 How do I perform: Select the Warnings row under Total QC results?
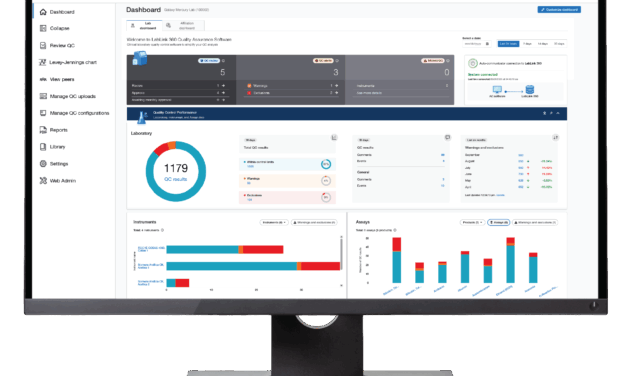click(x=288, y=181)
